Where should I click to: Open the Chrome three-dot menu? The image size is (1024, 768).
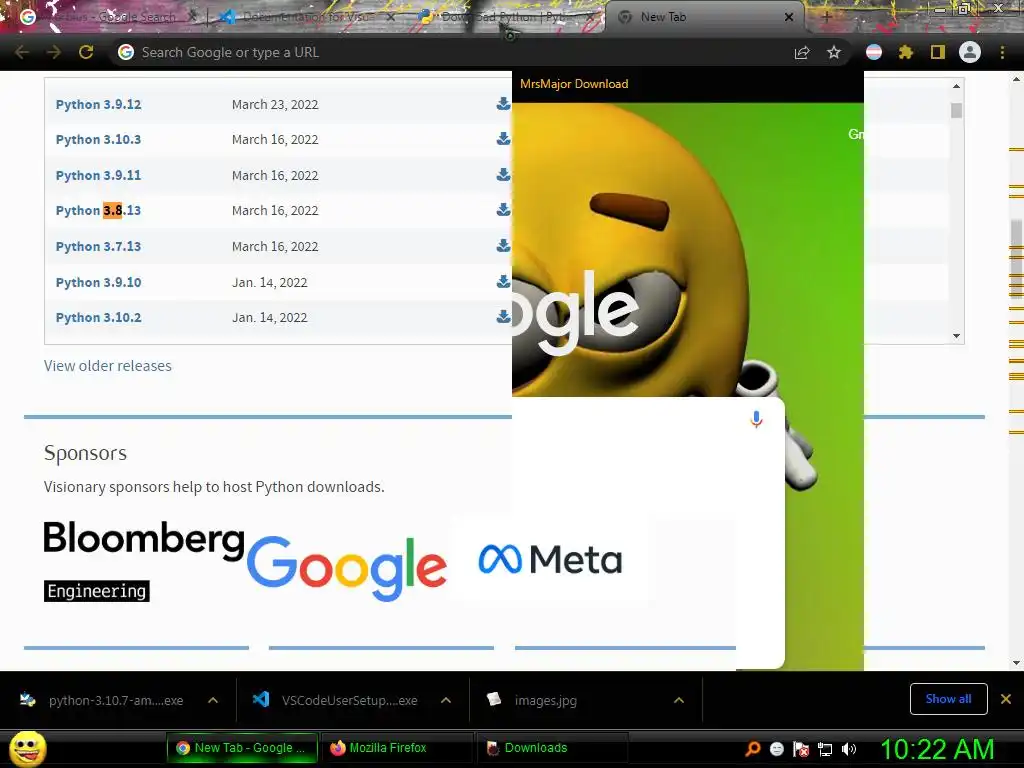[x=1002, y=52]
